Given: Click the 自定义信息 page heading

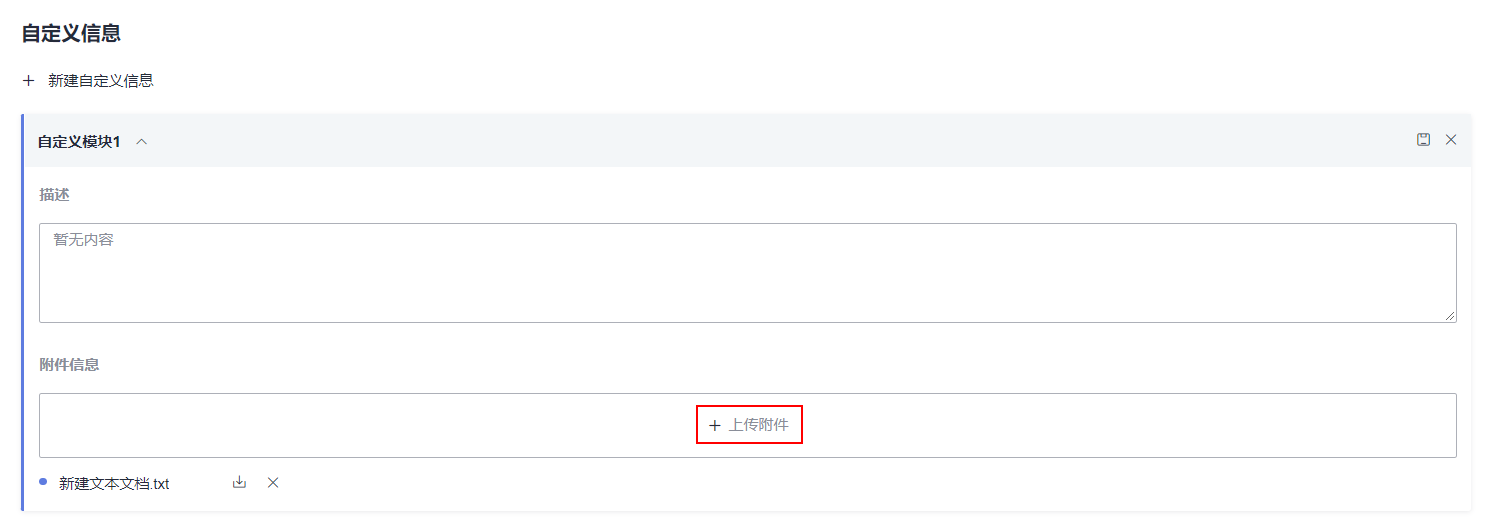Looking at the screenshot, I should 71,33.
